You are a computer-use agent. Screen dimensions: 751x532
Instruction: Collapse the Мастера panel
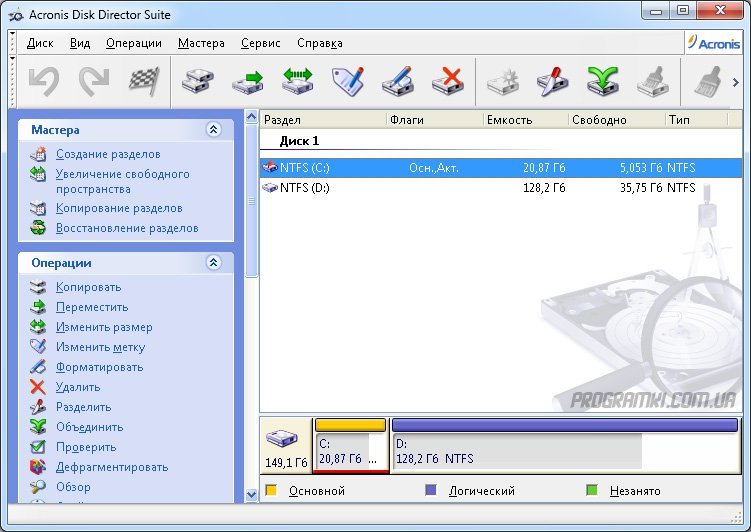click(x=213, y=130)
